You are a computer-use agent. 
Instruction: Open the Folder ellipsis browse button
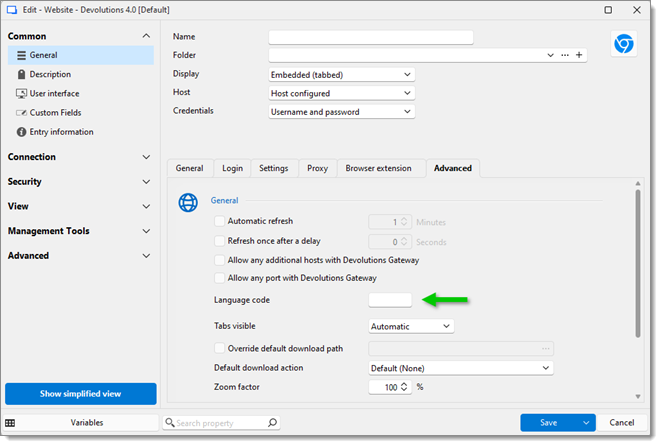click(x=565, y=55)
